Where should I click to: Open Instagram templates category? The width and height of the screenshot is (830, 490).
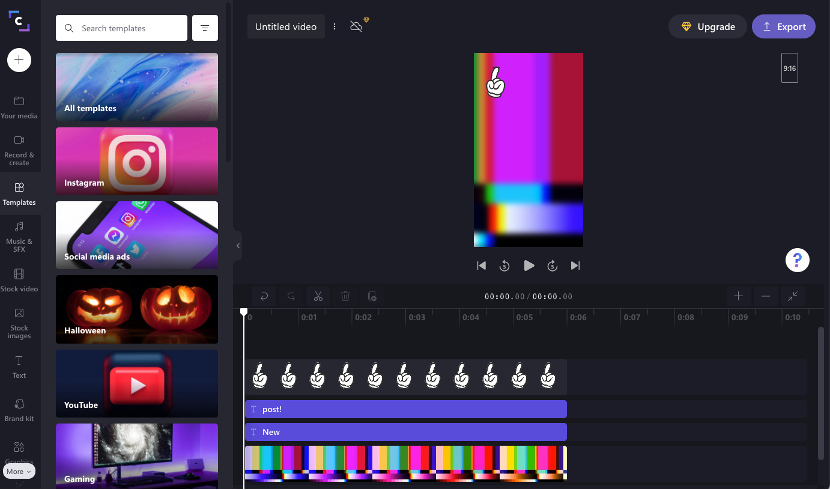137,161
